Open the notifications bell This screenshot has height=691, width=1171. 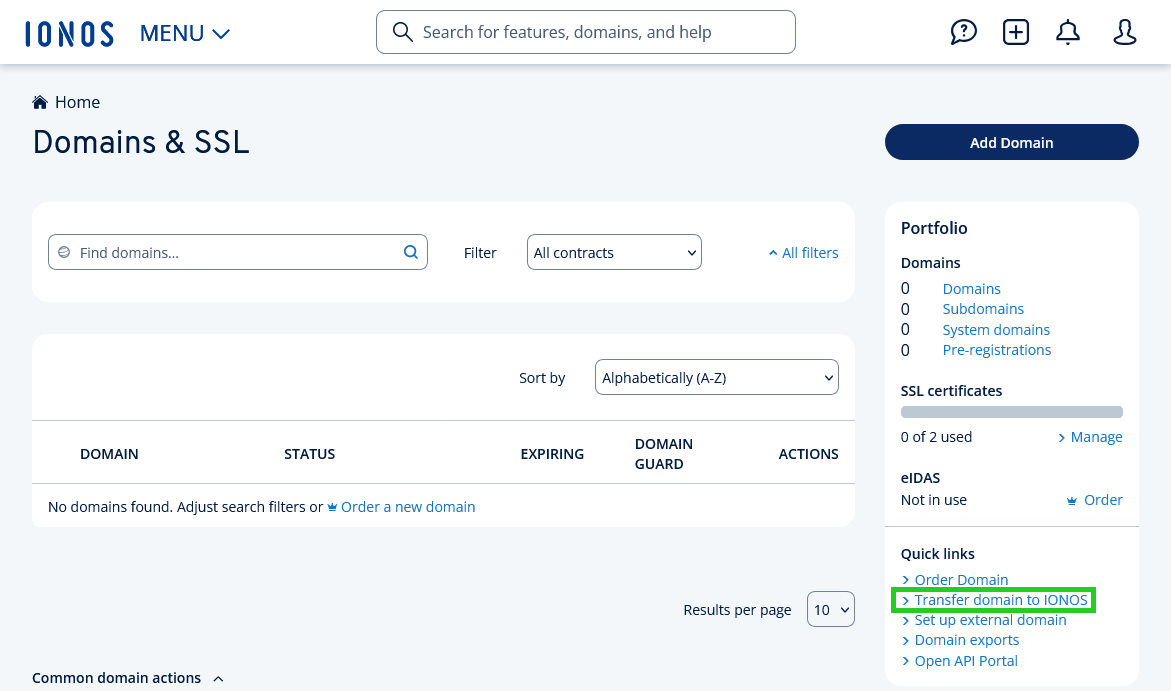[1067, 32]
